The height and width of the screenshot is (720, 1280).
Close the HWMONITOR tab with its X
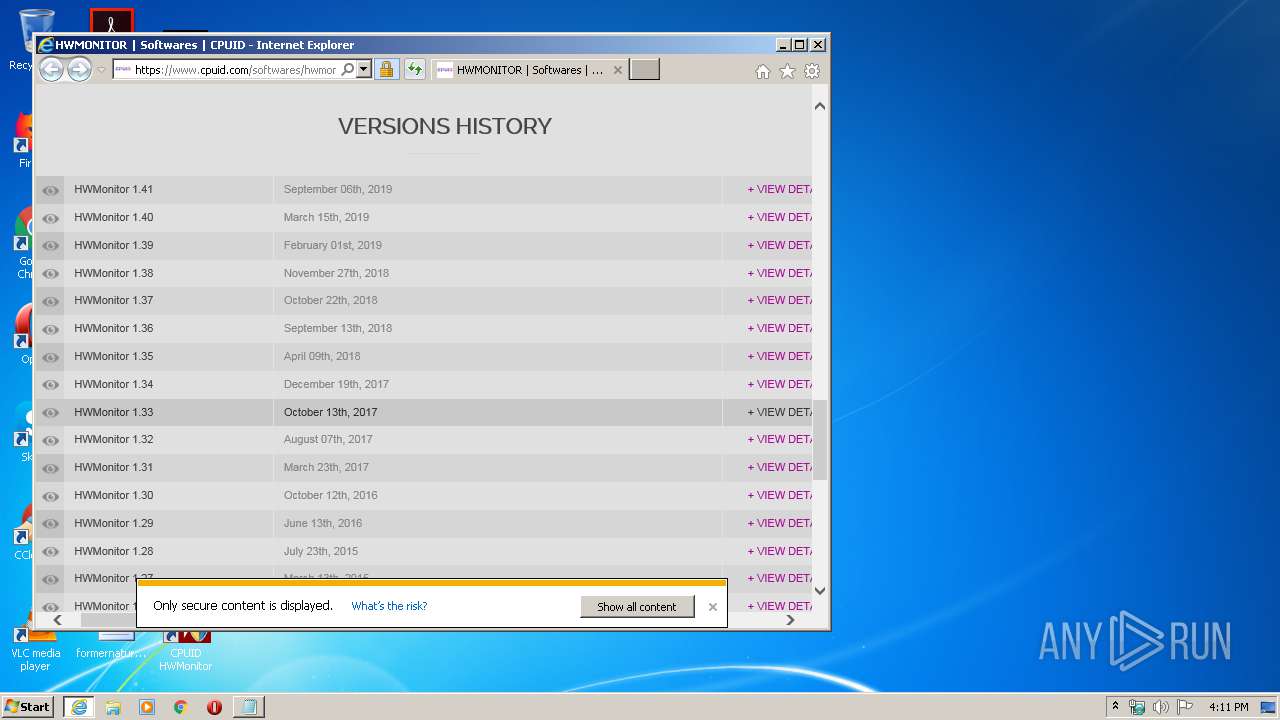617,70
